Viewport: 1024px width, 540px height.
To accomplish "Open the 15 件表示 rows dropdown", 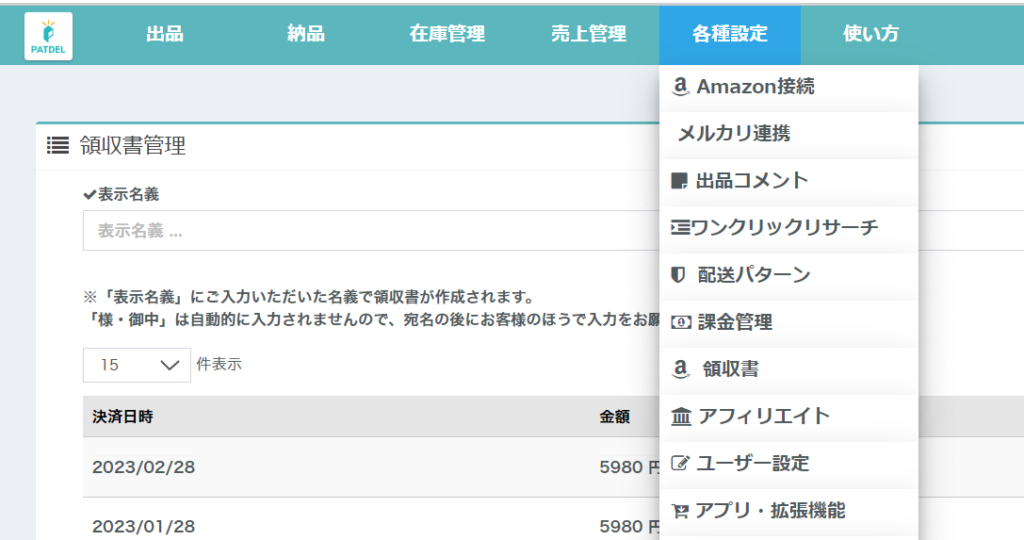I will (x=137, y=365).
